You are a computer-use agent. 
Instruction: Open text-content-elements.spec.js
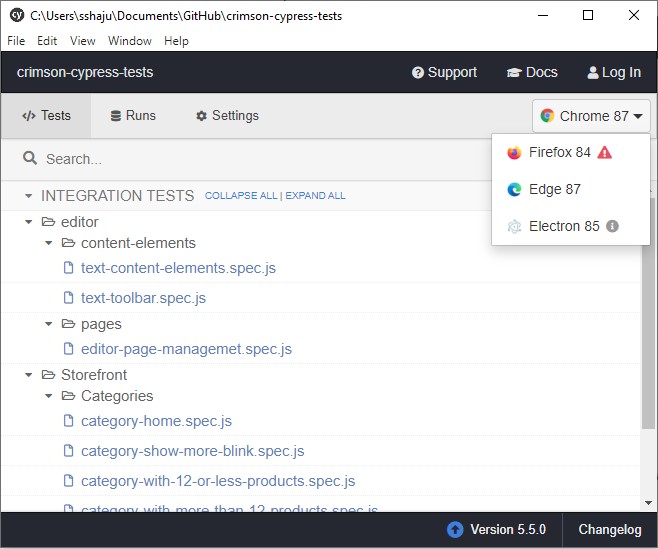tap(178, 268)
